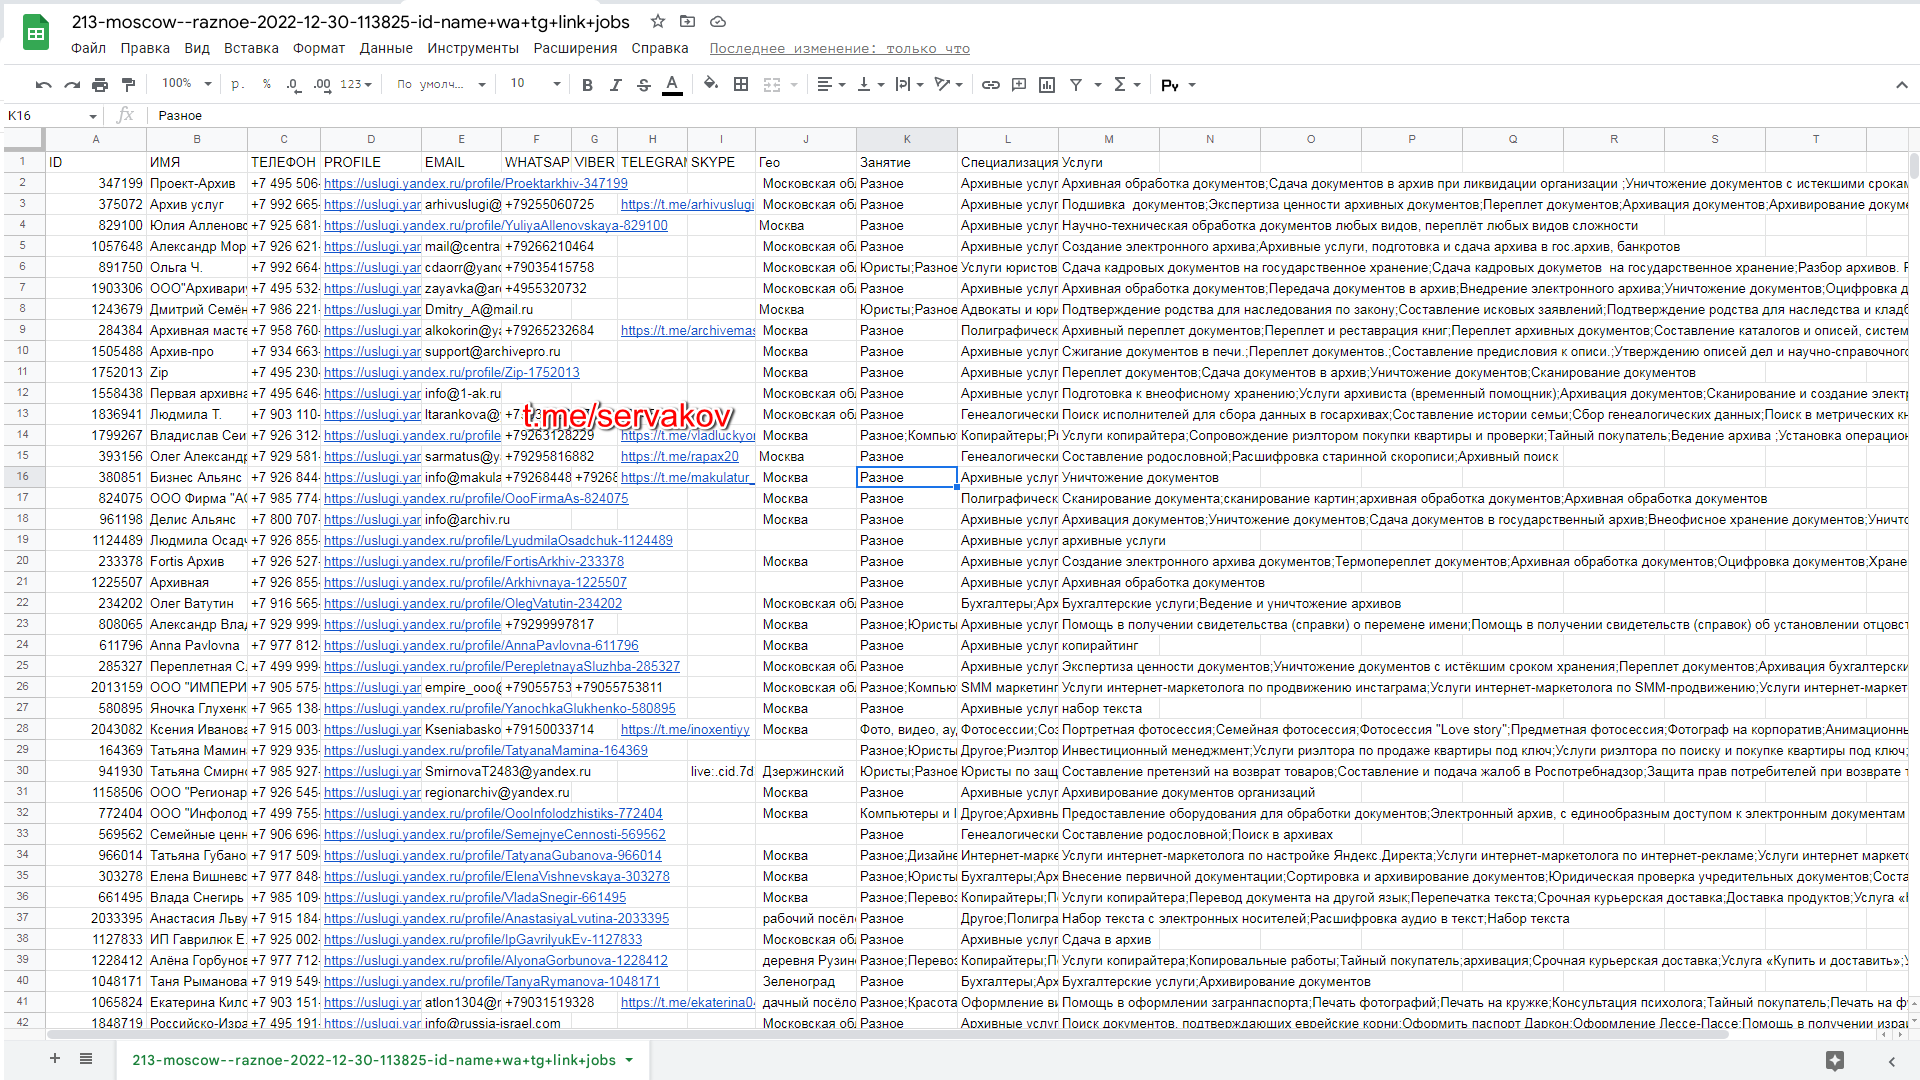Viewport: 1920px width, 1080px height.
Task: Open the text color picker
Action: tap(673, 85)
